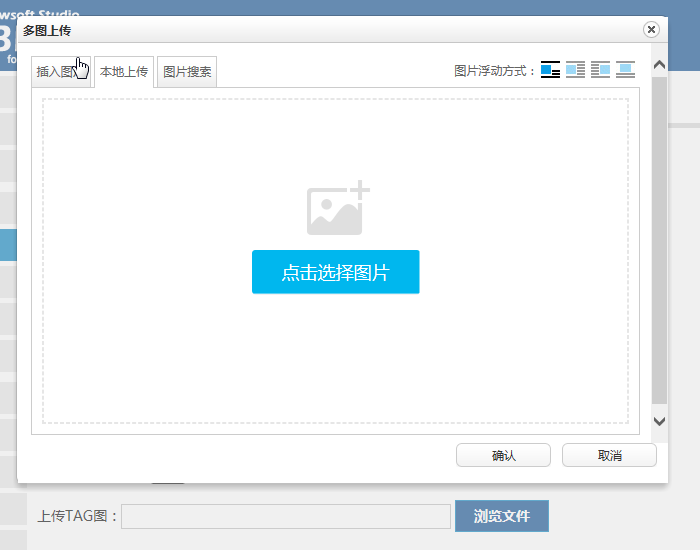Viewport: 700px width, 550px height.
Task: Choose the left float image layout icon
Action: 575,70
